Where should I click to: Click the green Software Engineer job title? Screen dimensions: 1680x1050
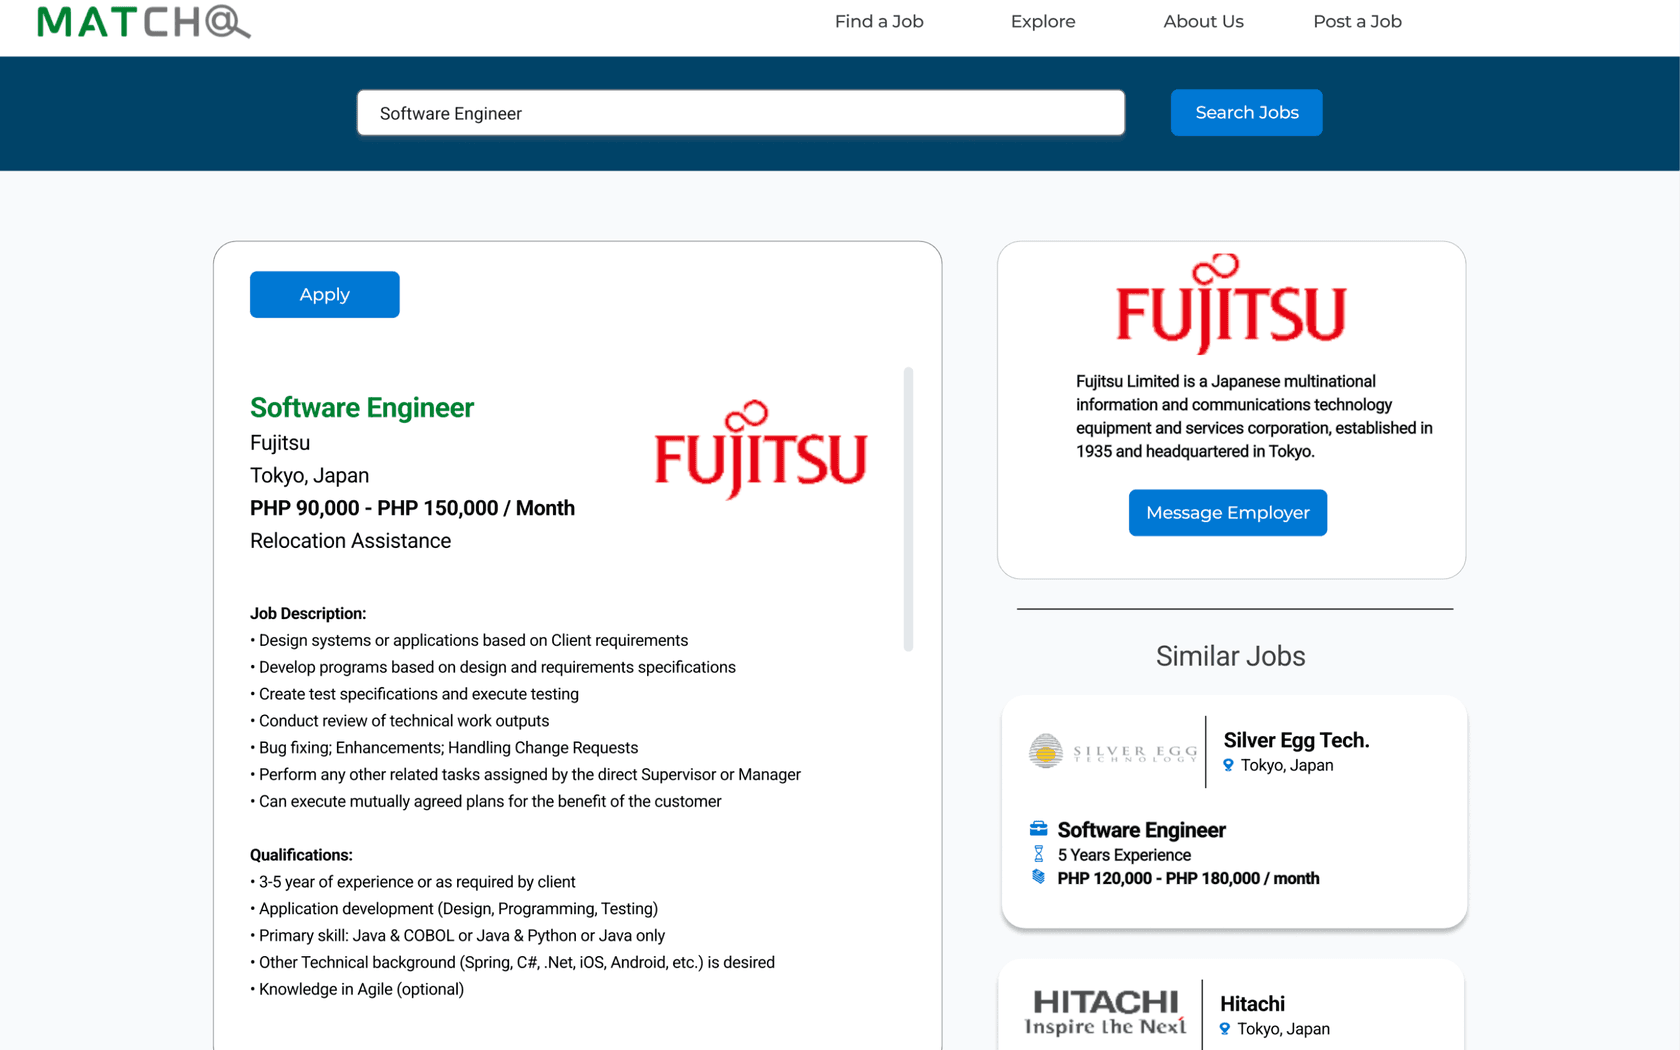point(362,408)
